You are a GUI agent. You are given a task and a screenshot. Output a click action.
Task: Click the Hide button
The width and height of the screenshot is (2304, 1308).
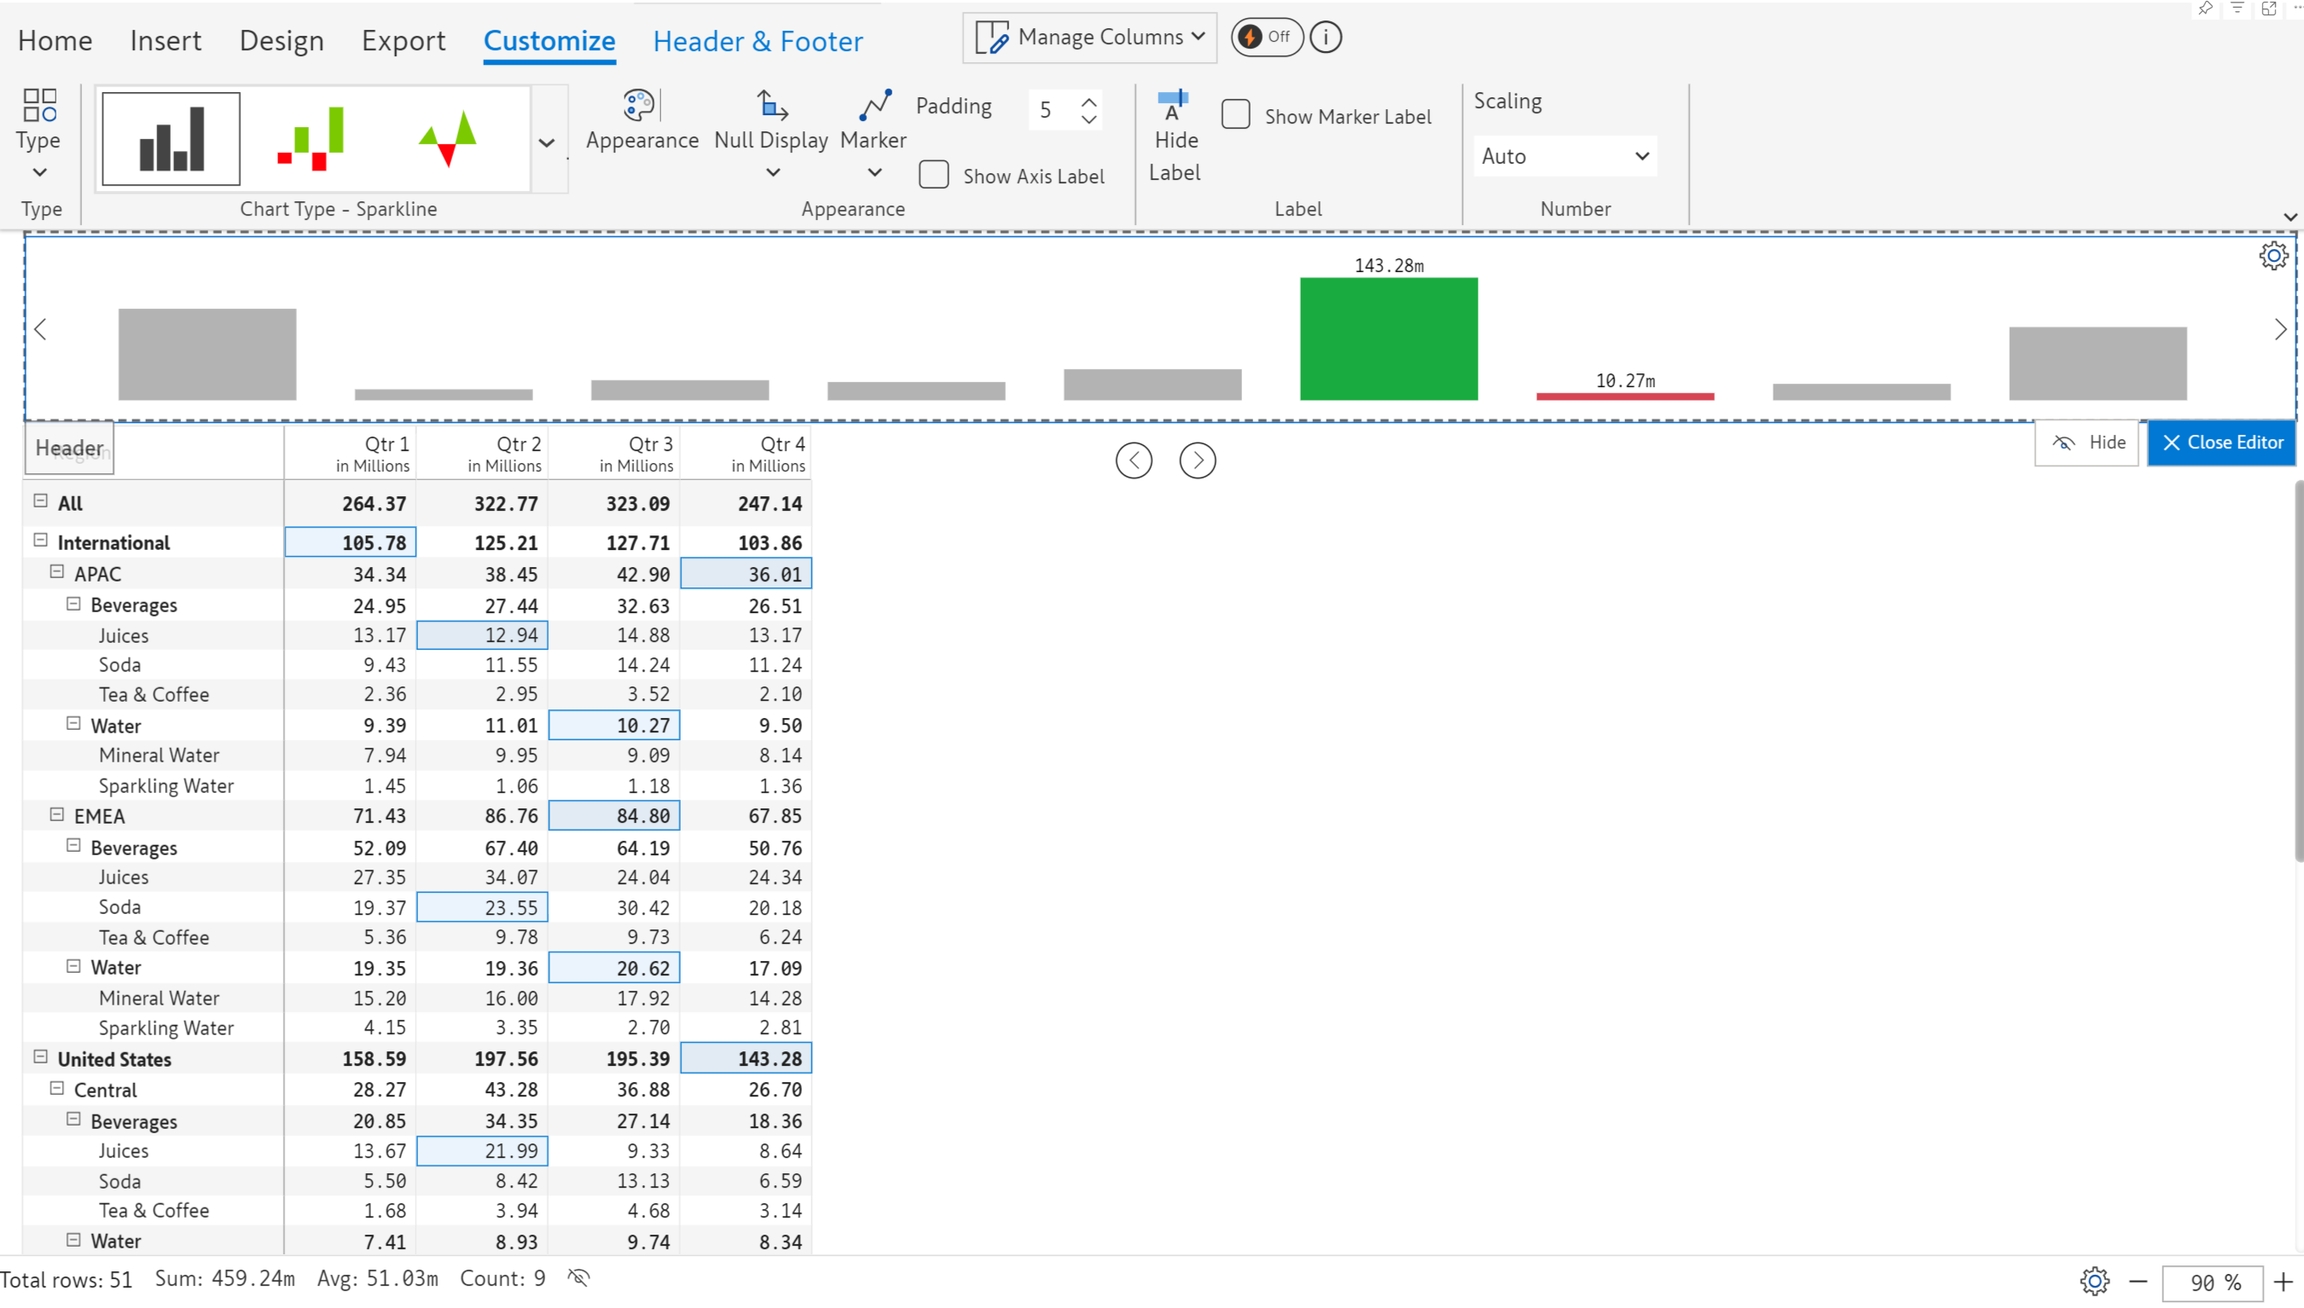(2087, 443)
